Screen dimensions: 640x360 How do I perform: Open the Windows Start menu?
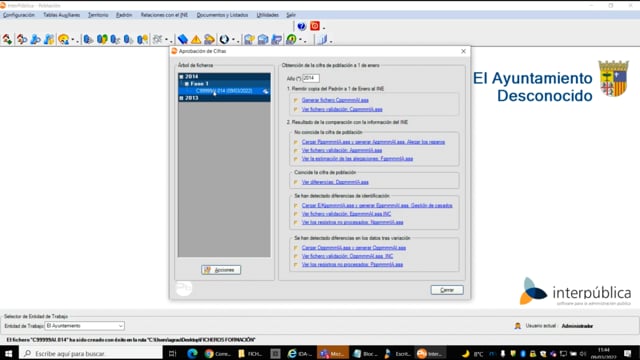tap(9, 353)
